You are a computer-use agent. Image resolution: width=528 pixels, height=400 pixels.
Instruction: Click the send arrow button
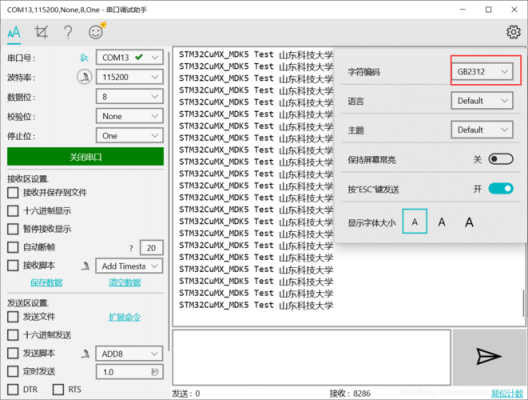pos(489,357)
